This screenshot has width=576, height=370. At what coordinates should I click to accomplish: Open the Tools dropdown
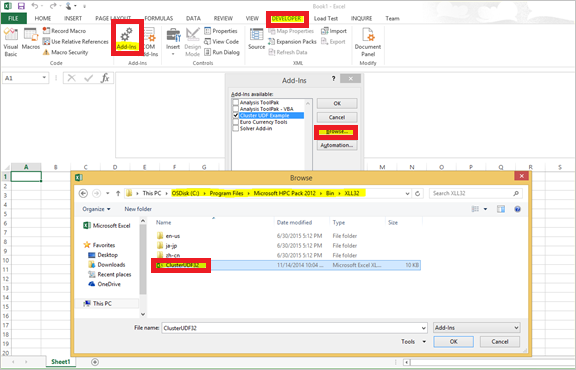tap(414, 342)
